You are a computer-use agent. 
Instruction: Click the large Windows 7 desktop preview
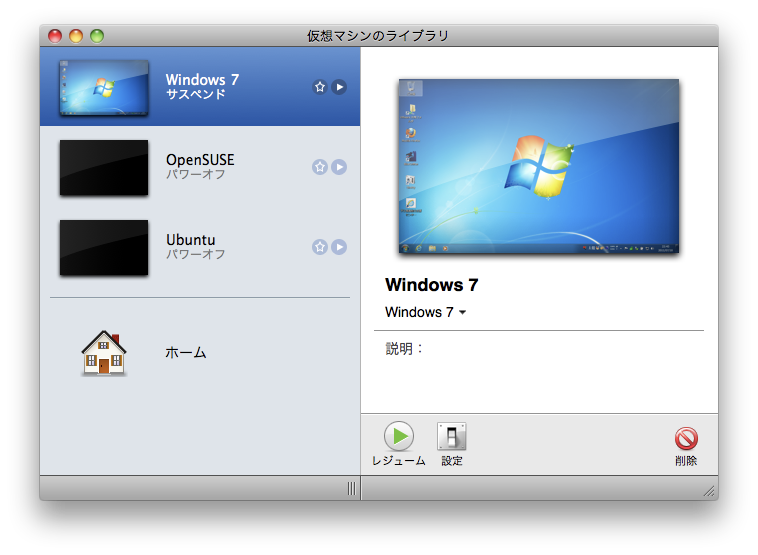point(539,166)
